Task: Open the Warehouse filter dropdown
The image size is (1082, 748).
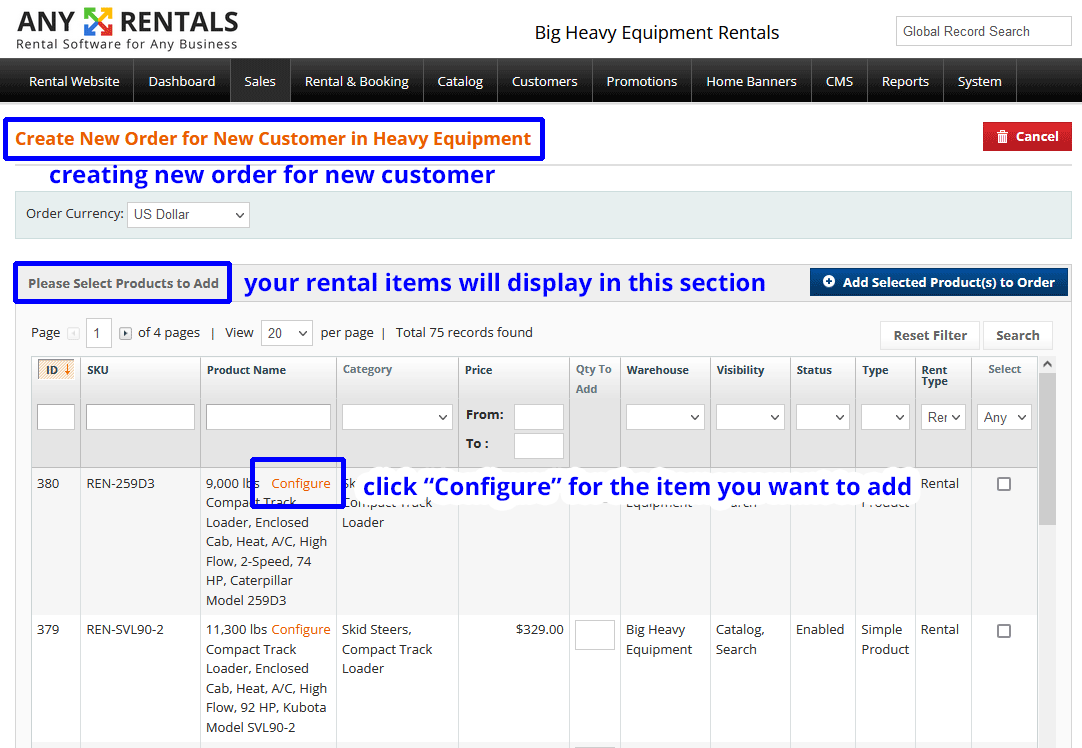Action: [665, 417]
